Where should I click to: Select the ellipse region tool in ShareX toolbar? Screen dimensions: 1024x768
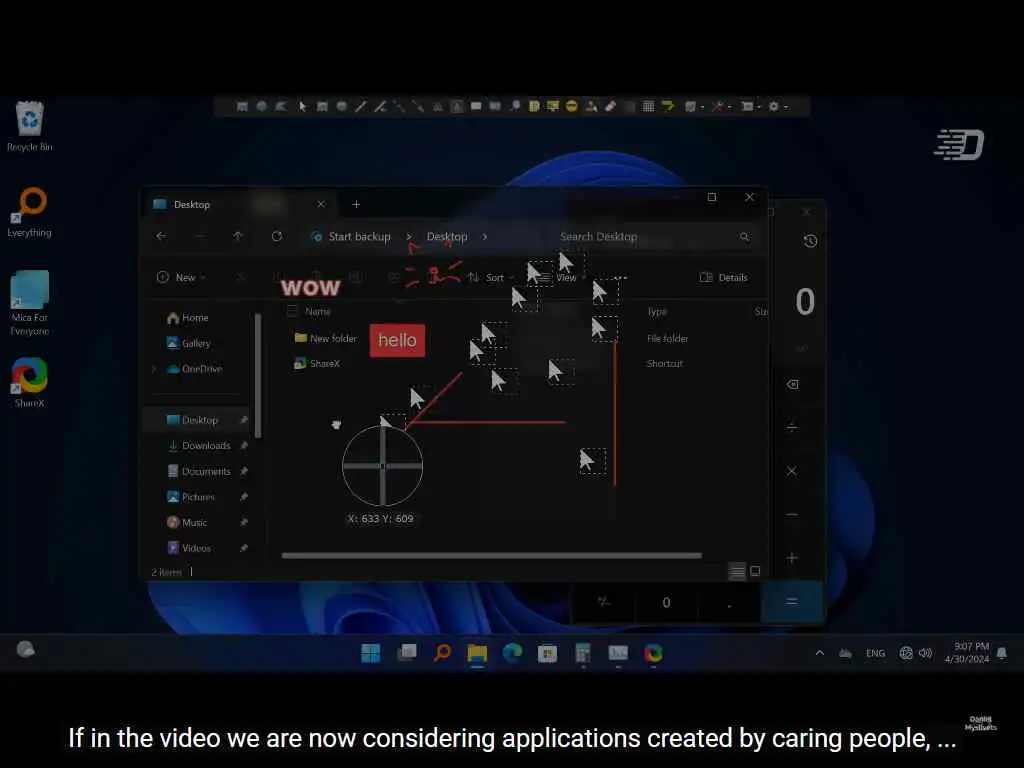pos(261,106)
